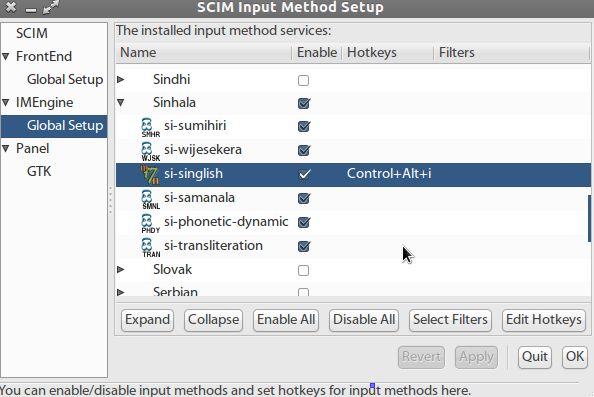Select the Sindhi row label
This screenshot has height=397, width=594.
tap(172, 80)
